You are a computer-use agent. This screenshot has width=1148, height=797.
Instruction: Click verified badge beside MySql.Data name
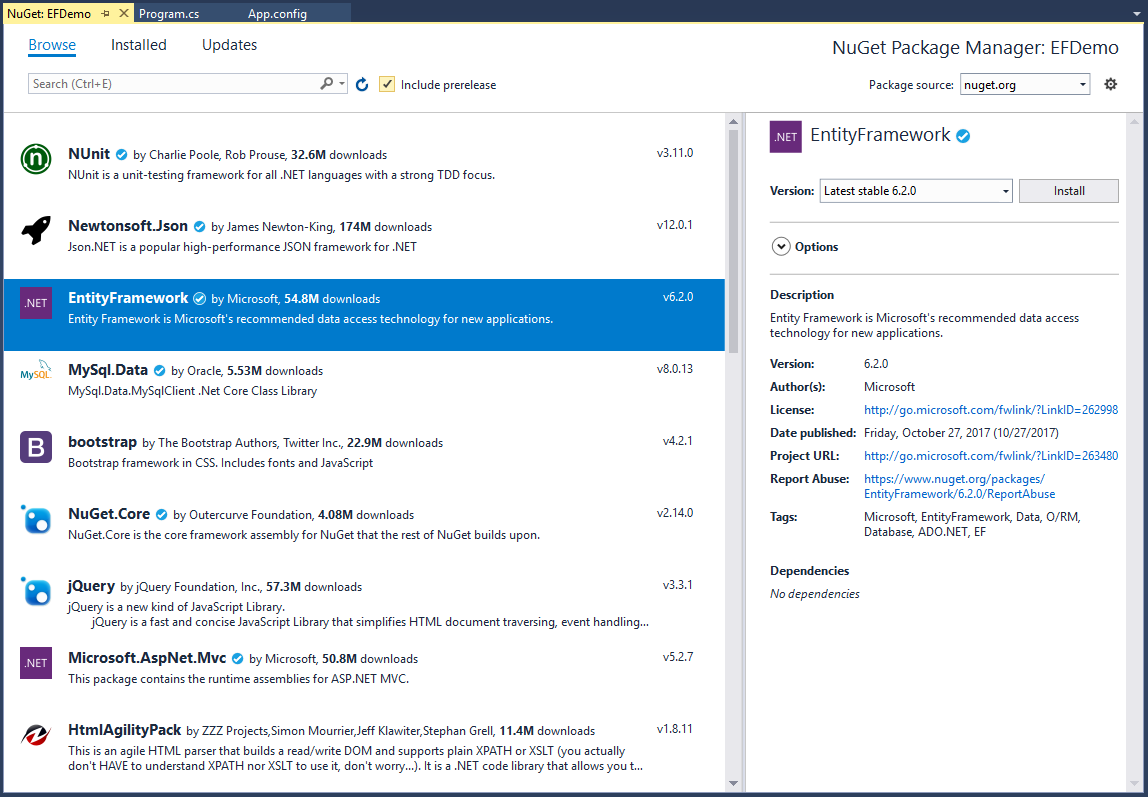(160, 371)
